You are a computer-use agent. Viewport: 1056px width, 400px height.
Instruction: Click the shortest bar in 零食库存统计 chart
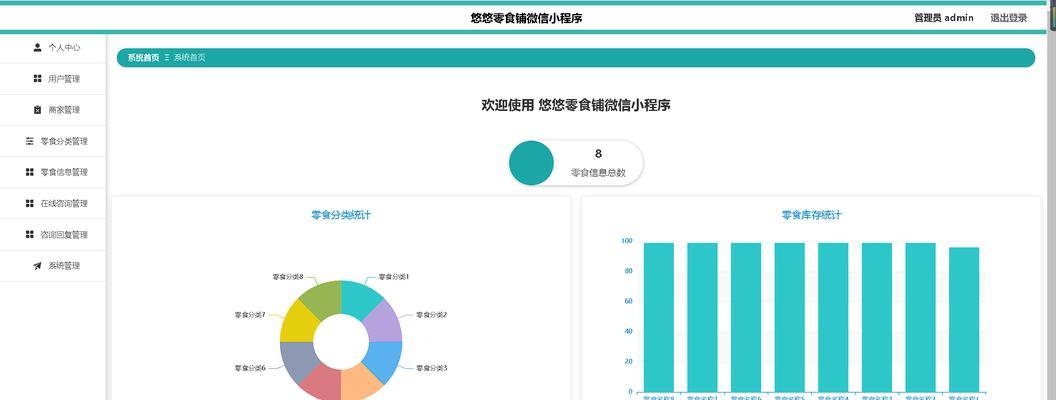(x=964, y=319)
